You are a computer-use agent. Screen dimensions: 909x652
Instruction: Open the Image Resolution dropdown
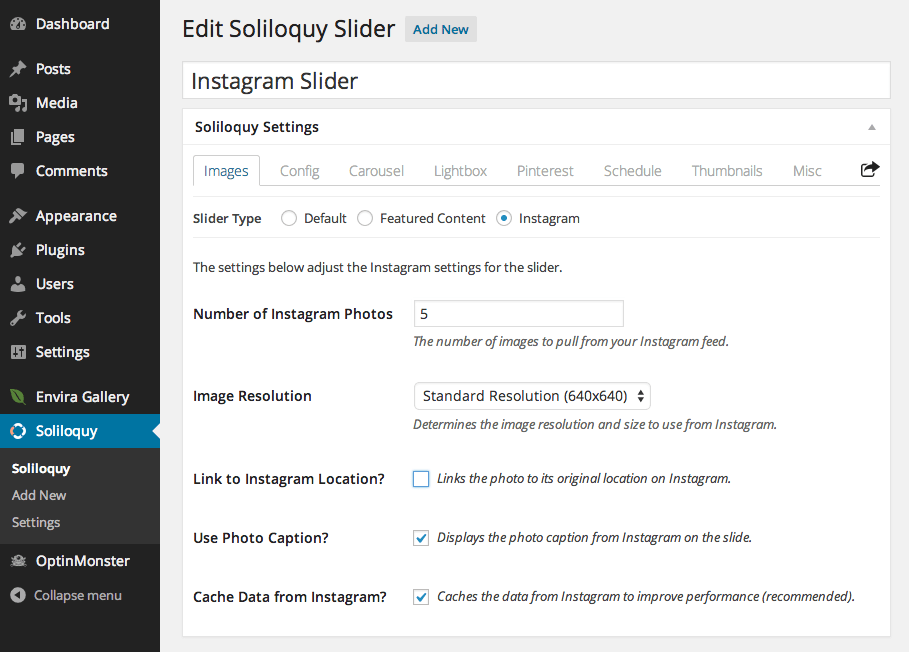[532, 396]
